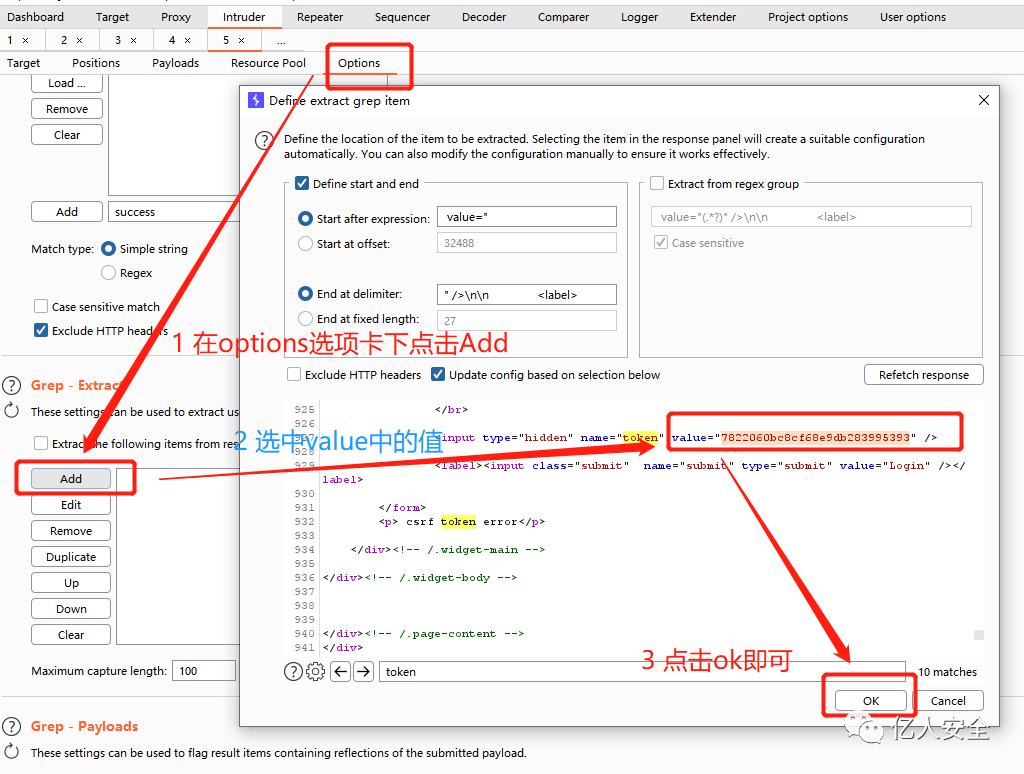Screen dimensions: 1024x774
Task: Close Intruder tab 3
Action: pyautogui.click(x=133, y=40)
